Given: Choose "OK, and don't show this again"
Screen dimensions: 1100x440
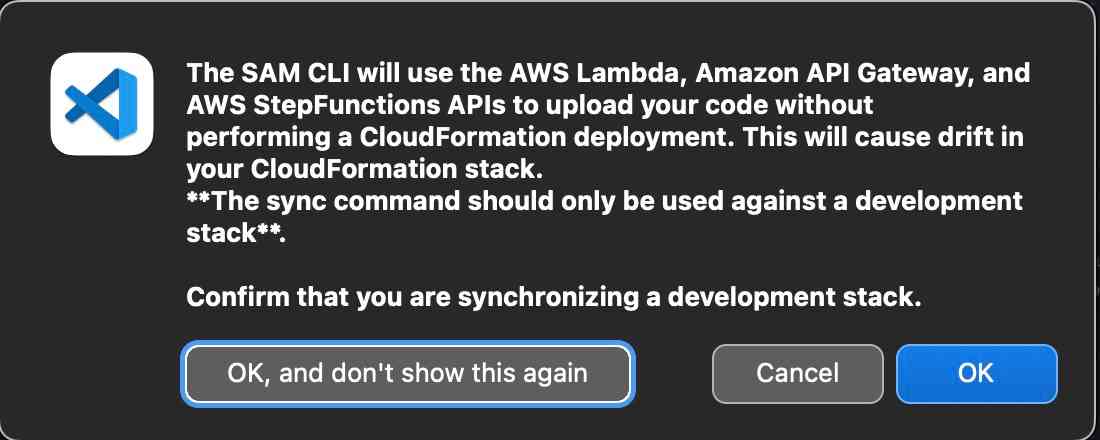Looking at the screenshot, I should pyautogui.click(x=407, y=374).
